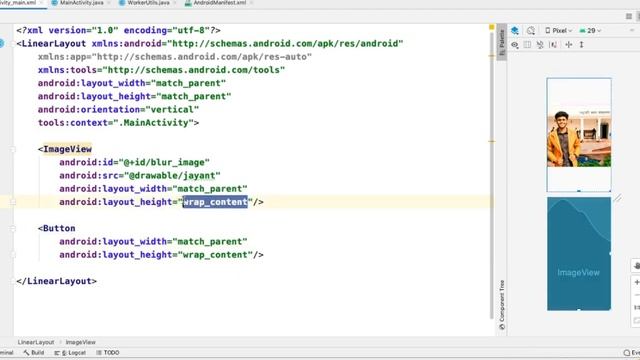Click the gutter icon beside LinearLayout line
The width and height of the screenshot is (640, 360).
(x=2, y=43)
